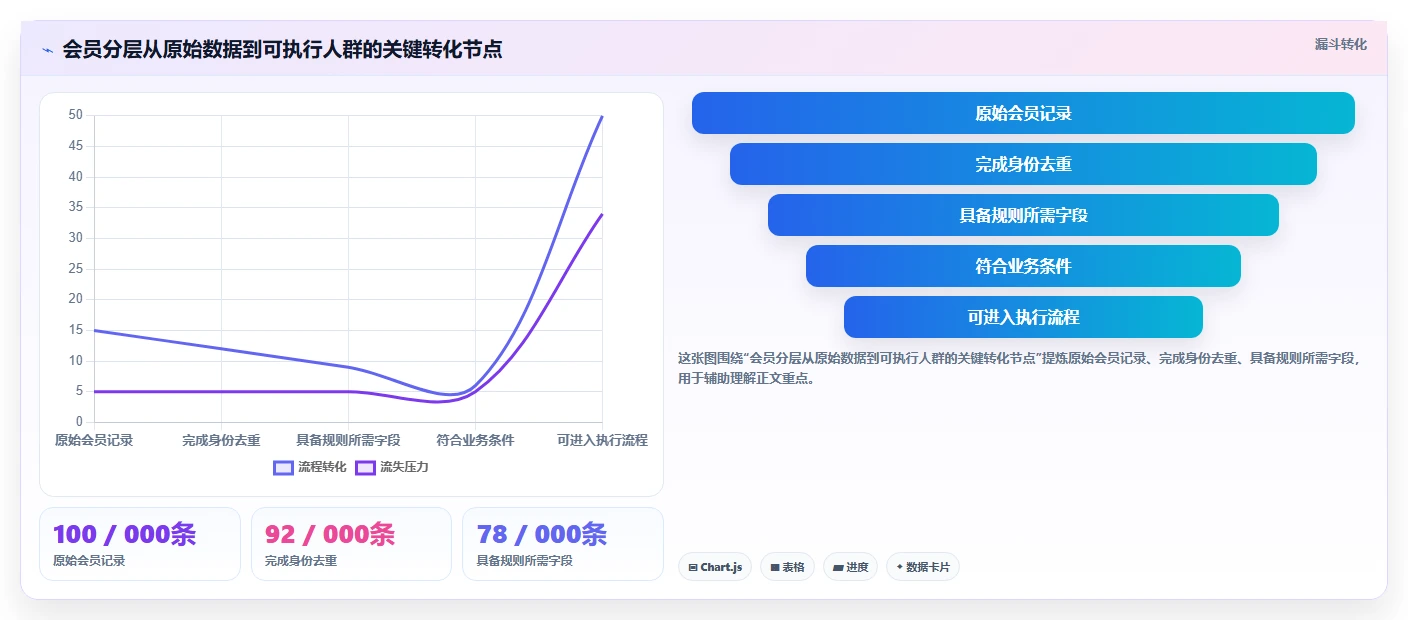Click the x-axis label 完成身份去重
The width and height of the screenshot is (1408, 620).
pos(221,440)
